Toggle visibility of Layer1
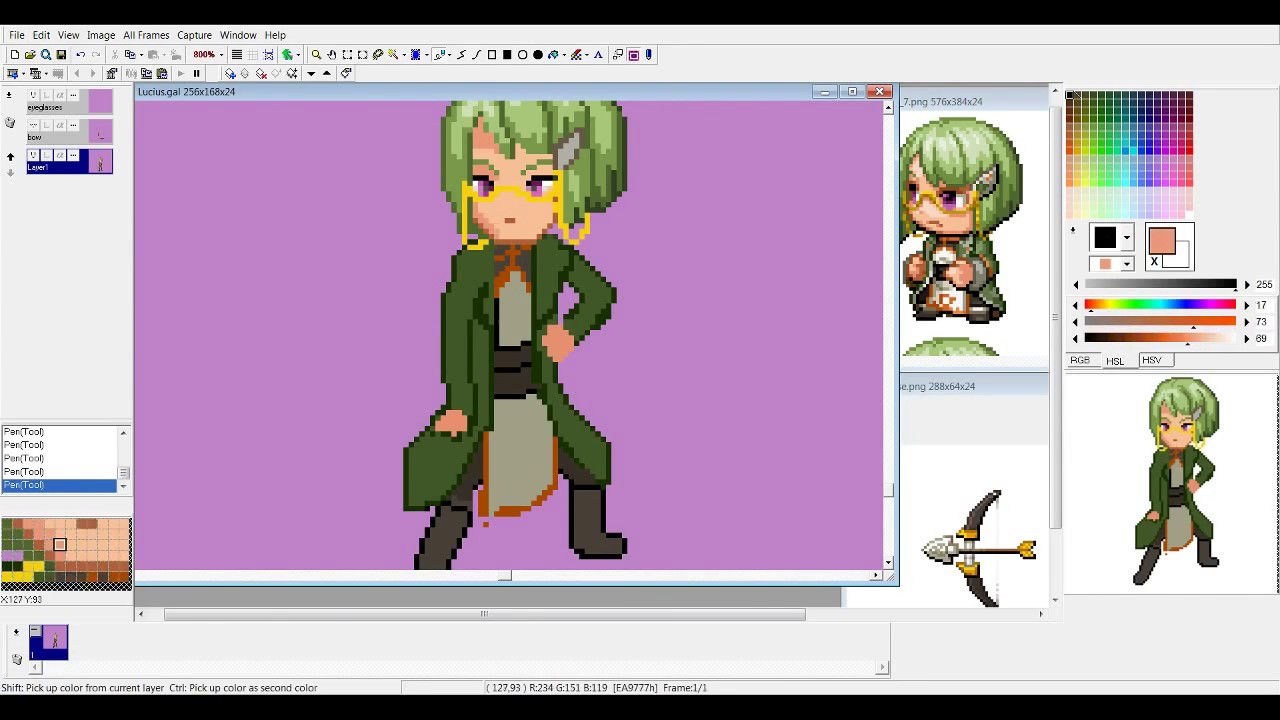 point(33,155)
